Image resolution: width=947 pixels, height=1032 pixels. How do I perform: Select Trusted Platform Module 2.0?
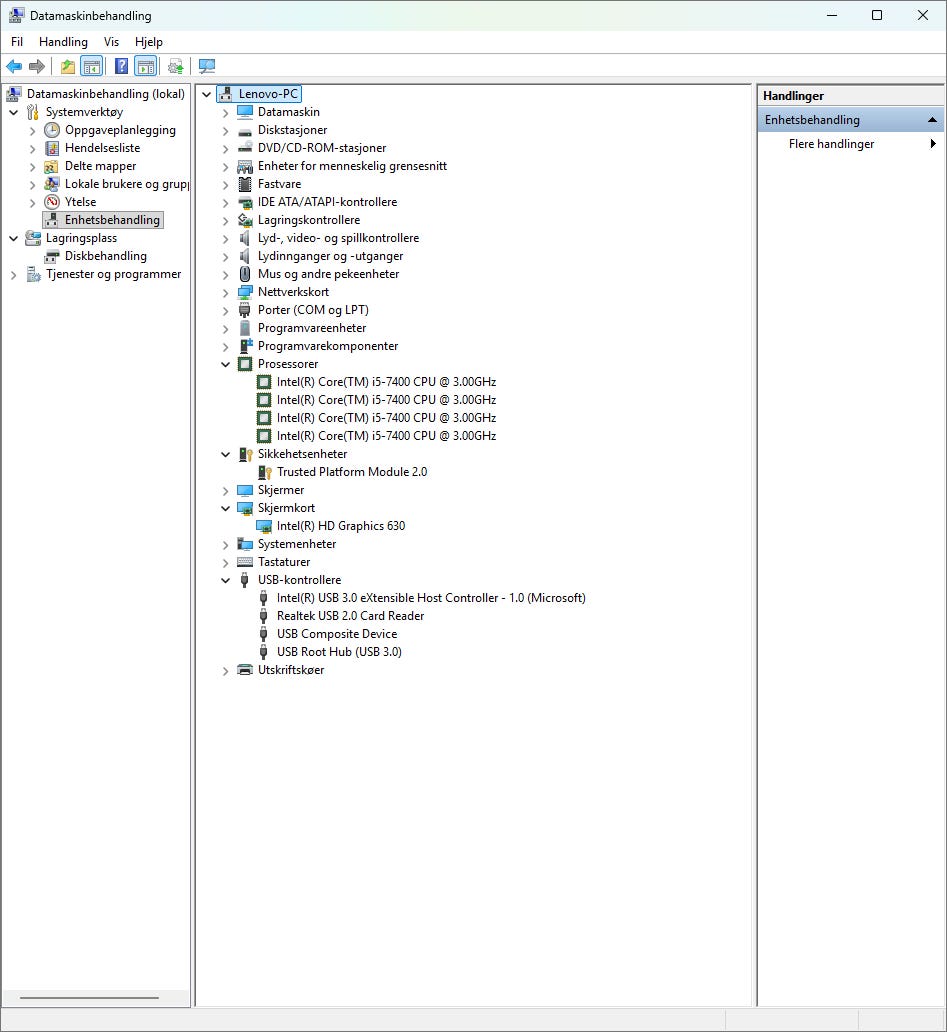click(352, 472)
